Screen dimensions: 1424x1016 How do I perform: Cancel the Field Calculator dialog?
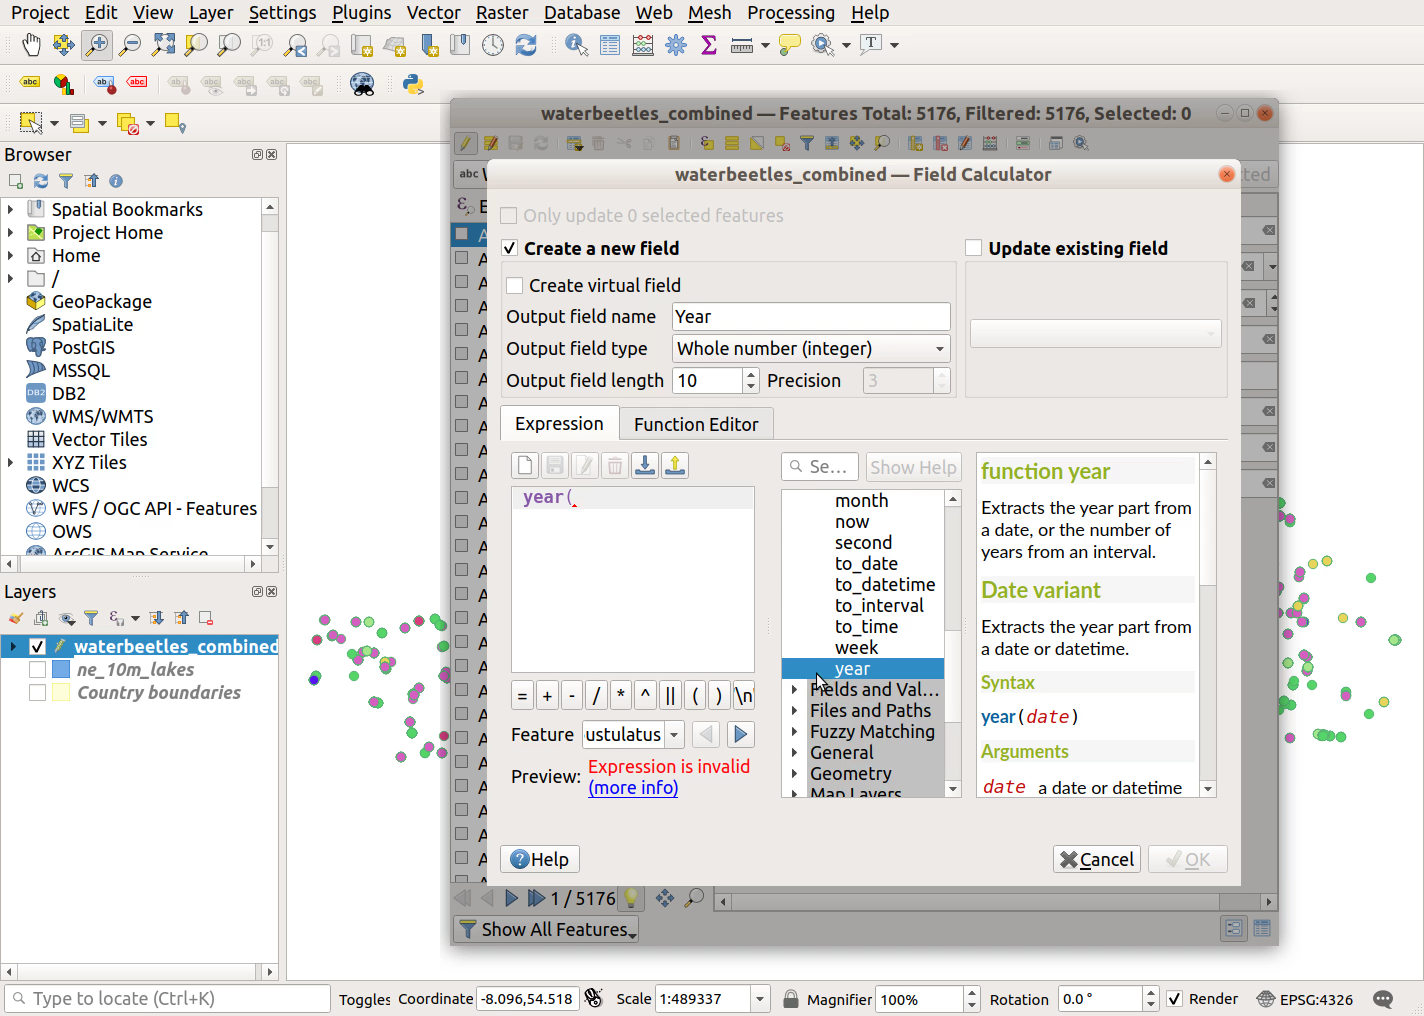click(1097, 859)
